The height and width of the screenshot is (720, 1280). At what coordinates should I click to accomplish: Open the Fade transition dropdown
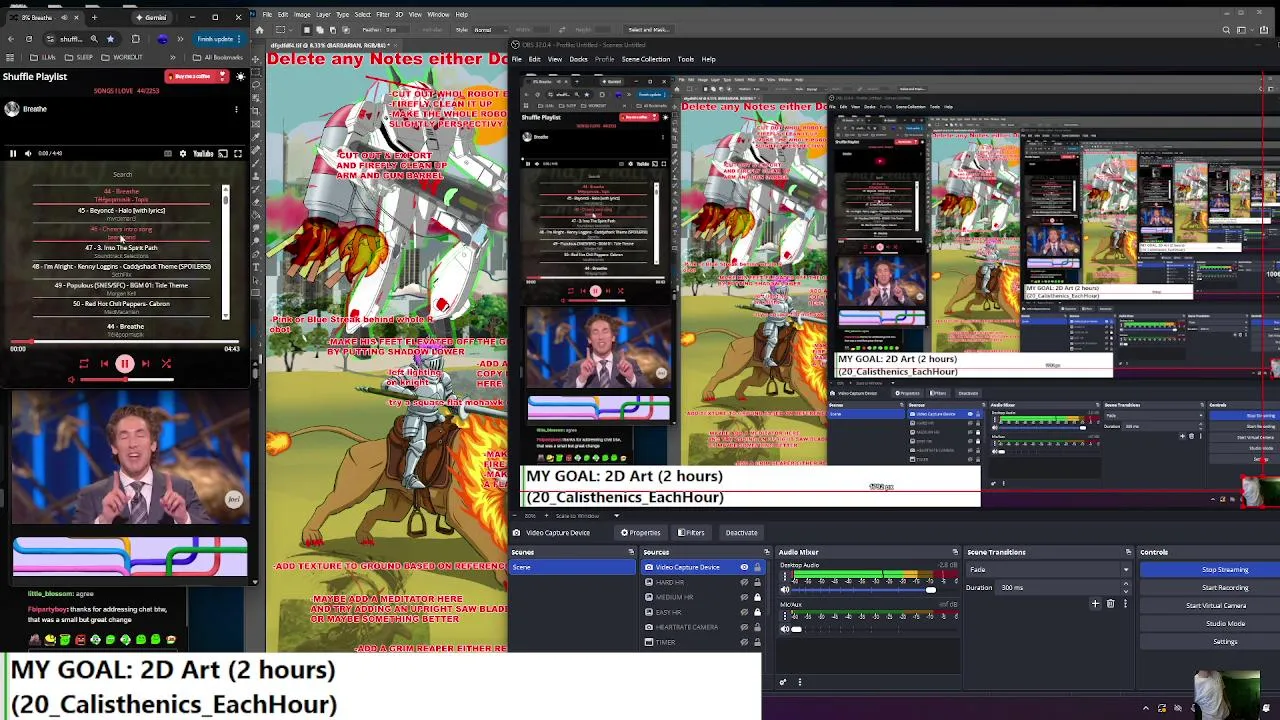point(1049,569)
